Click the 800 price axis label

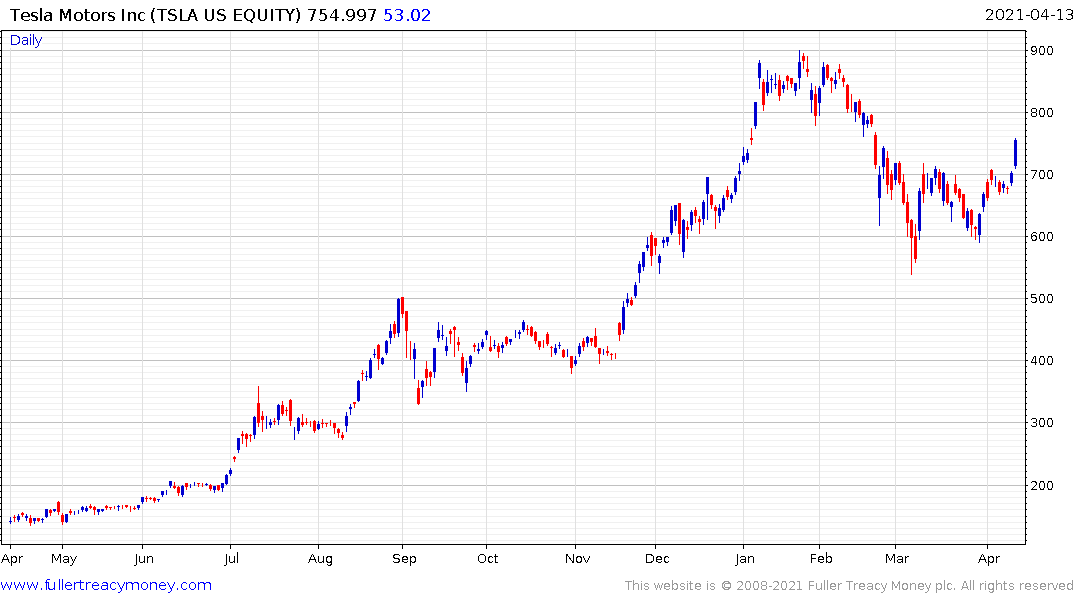[x=1042, y=112]
